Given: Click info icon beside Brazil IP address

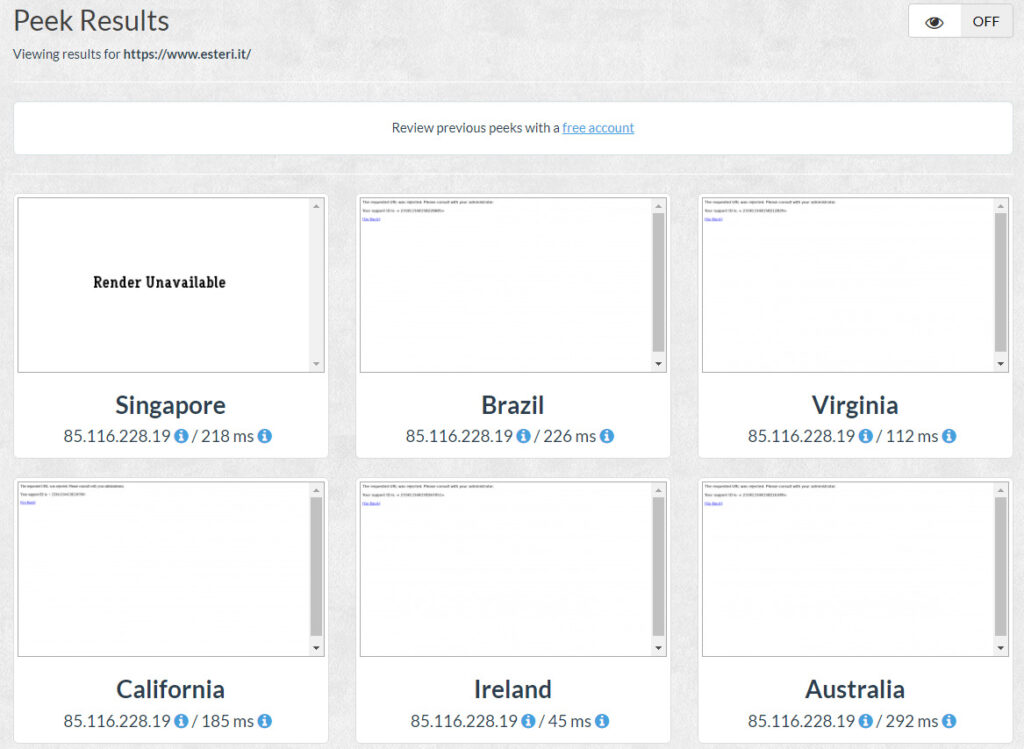Looking at the screenshot, I should [523, 437].
